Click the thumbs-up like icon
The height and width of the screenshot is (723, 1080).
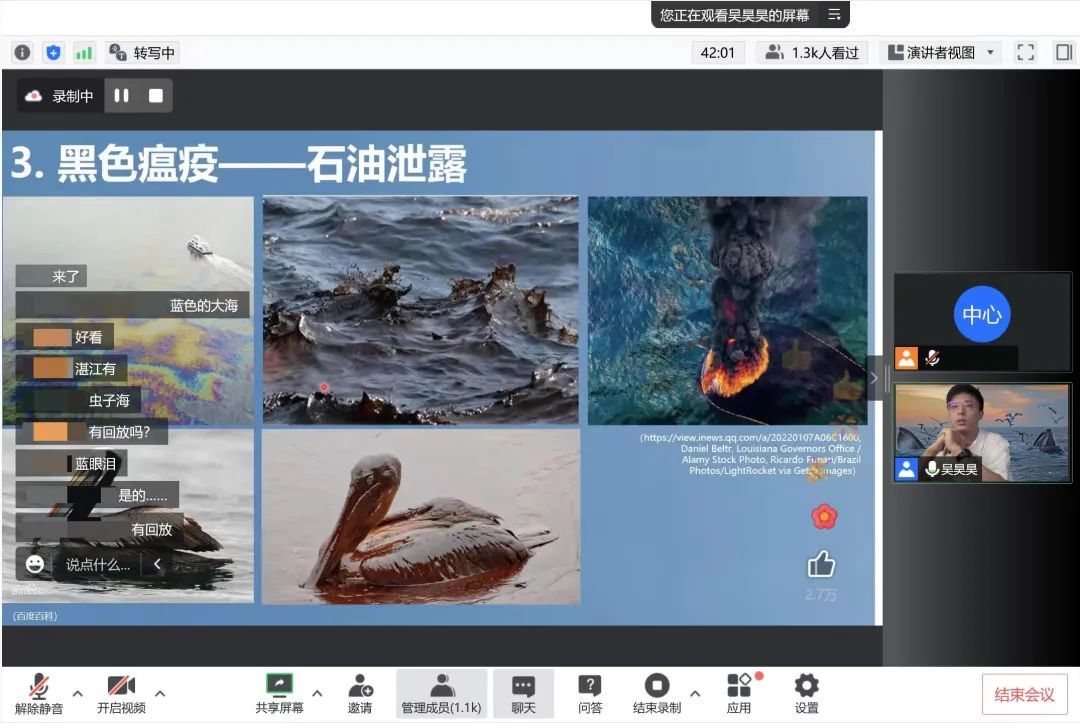point(821,566)
